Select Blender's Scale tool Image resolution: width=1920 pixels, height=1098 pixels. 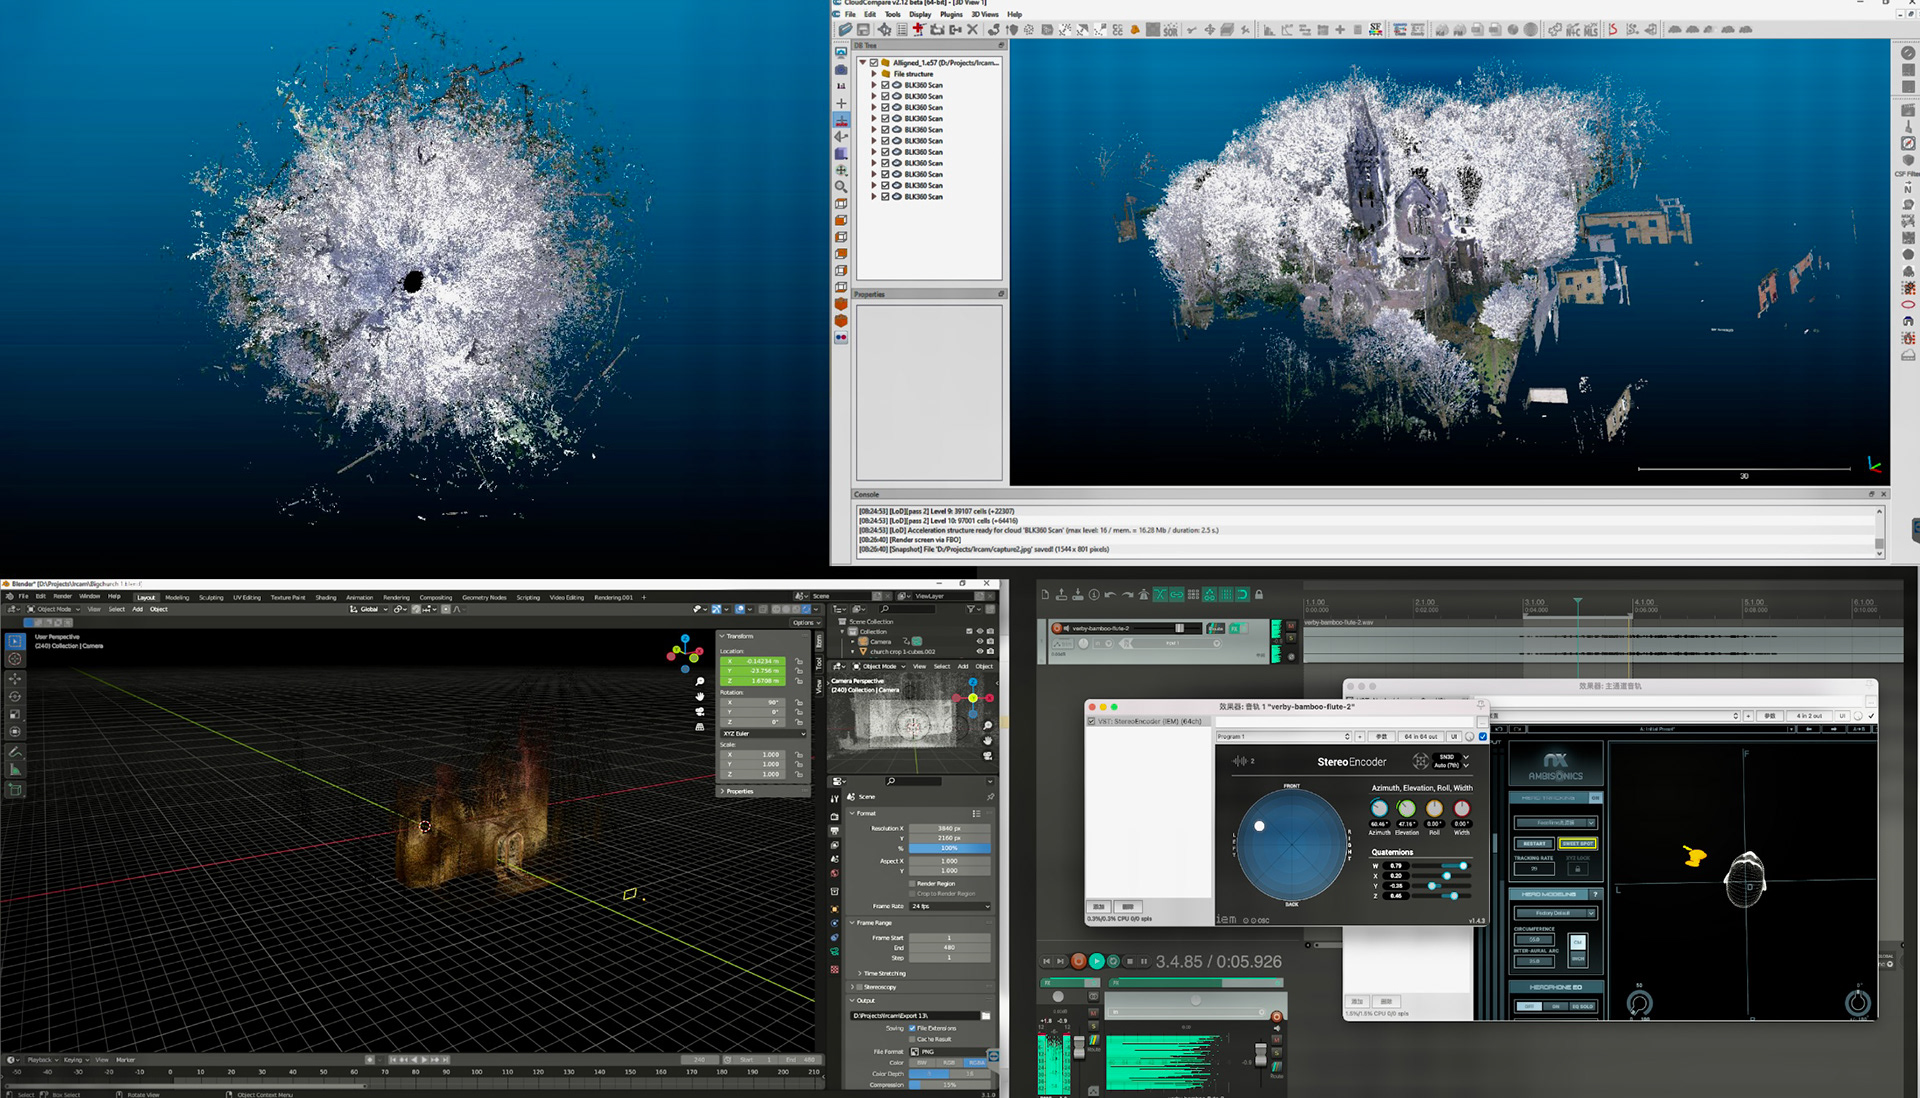coord(15,714)
